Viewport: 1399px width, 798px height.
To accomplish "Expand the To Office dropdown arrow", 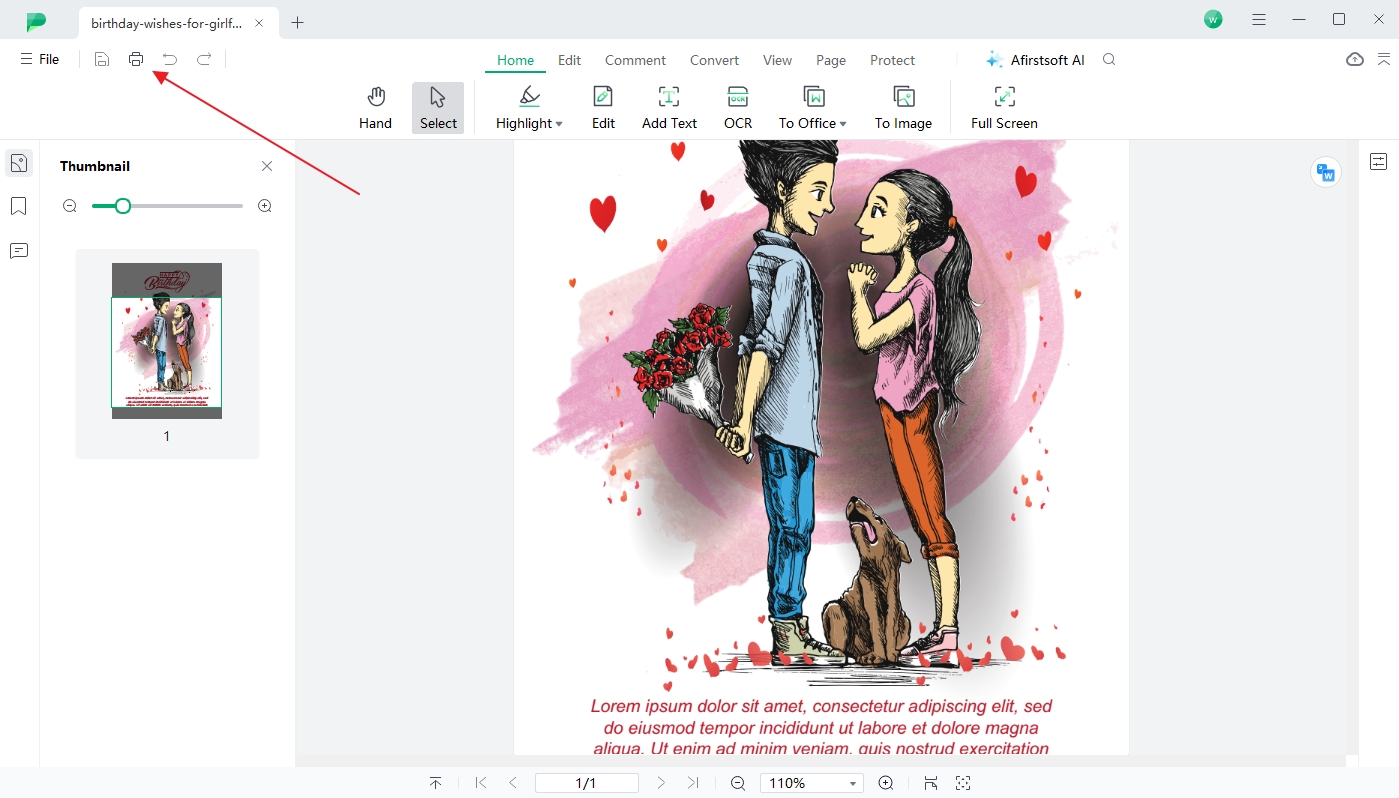I will pyautogui.click(x=843, y=124).
